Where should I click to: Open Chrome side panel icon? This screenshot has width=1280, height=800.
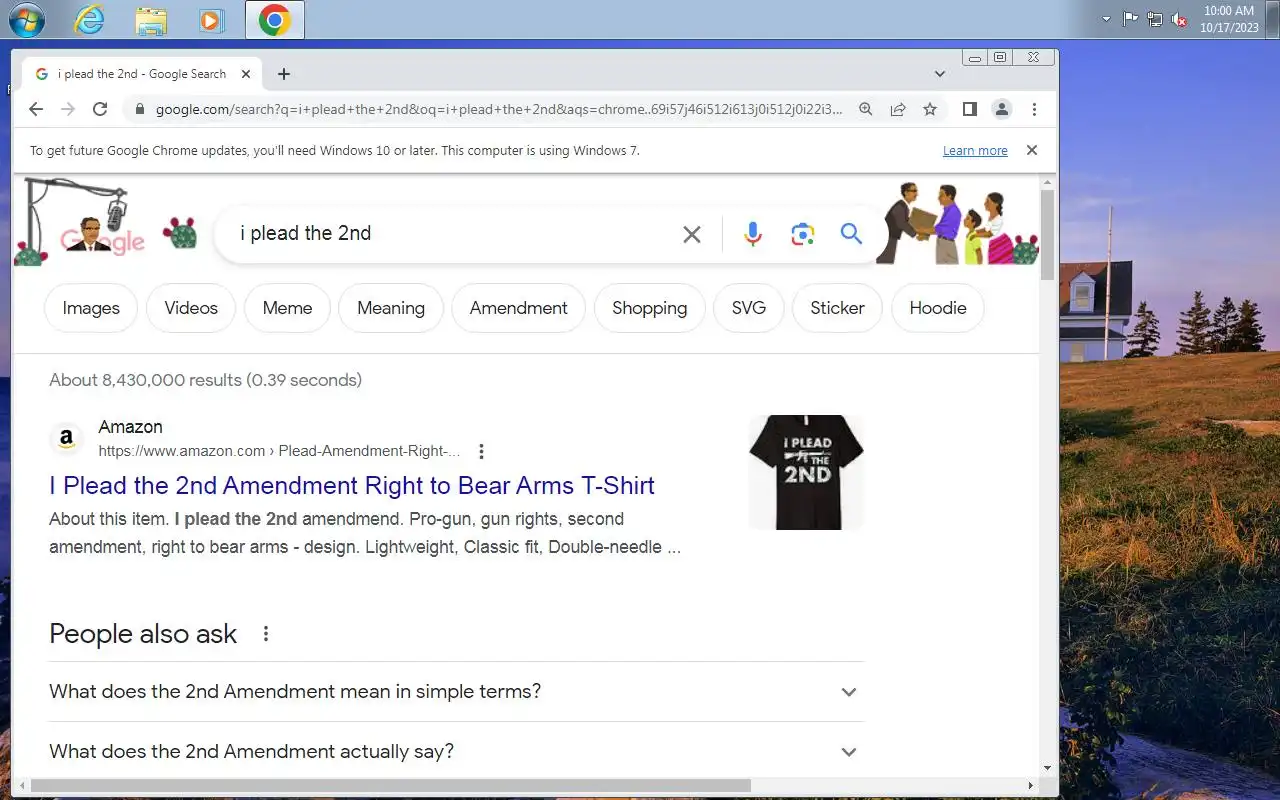[969, 109]
